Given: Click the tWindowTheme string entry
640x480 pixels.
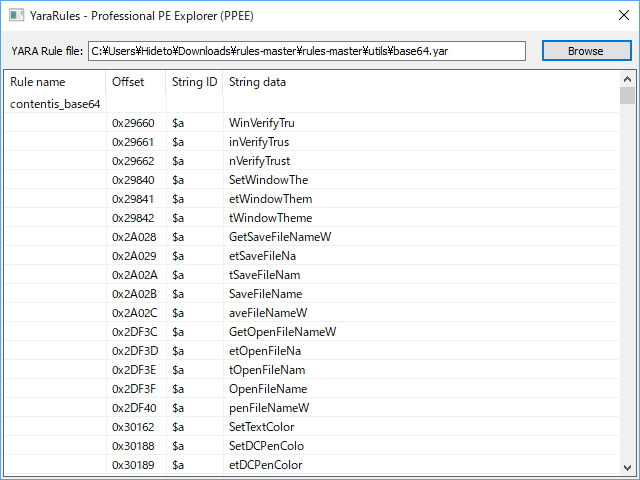Looking at the screenshot, I should [270, 218].
